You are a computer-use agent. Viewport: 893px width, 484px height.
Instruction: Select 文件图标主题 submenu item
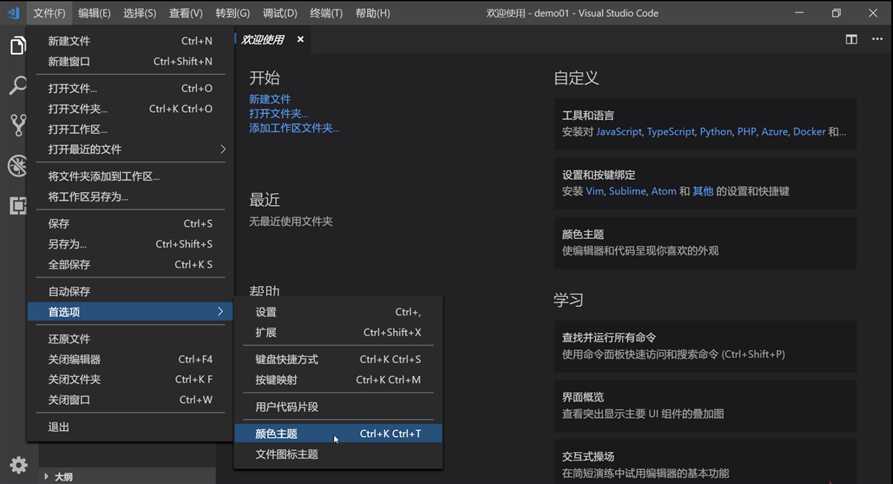click(338, 454)
